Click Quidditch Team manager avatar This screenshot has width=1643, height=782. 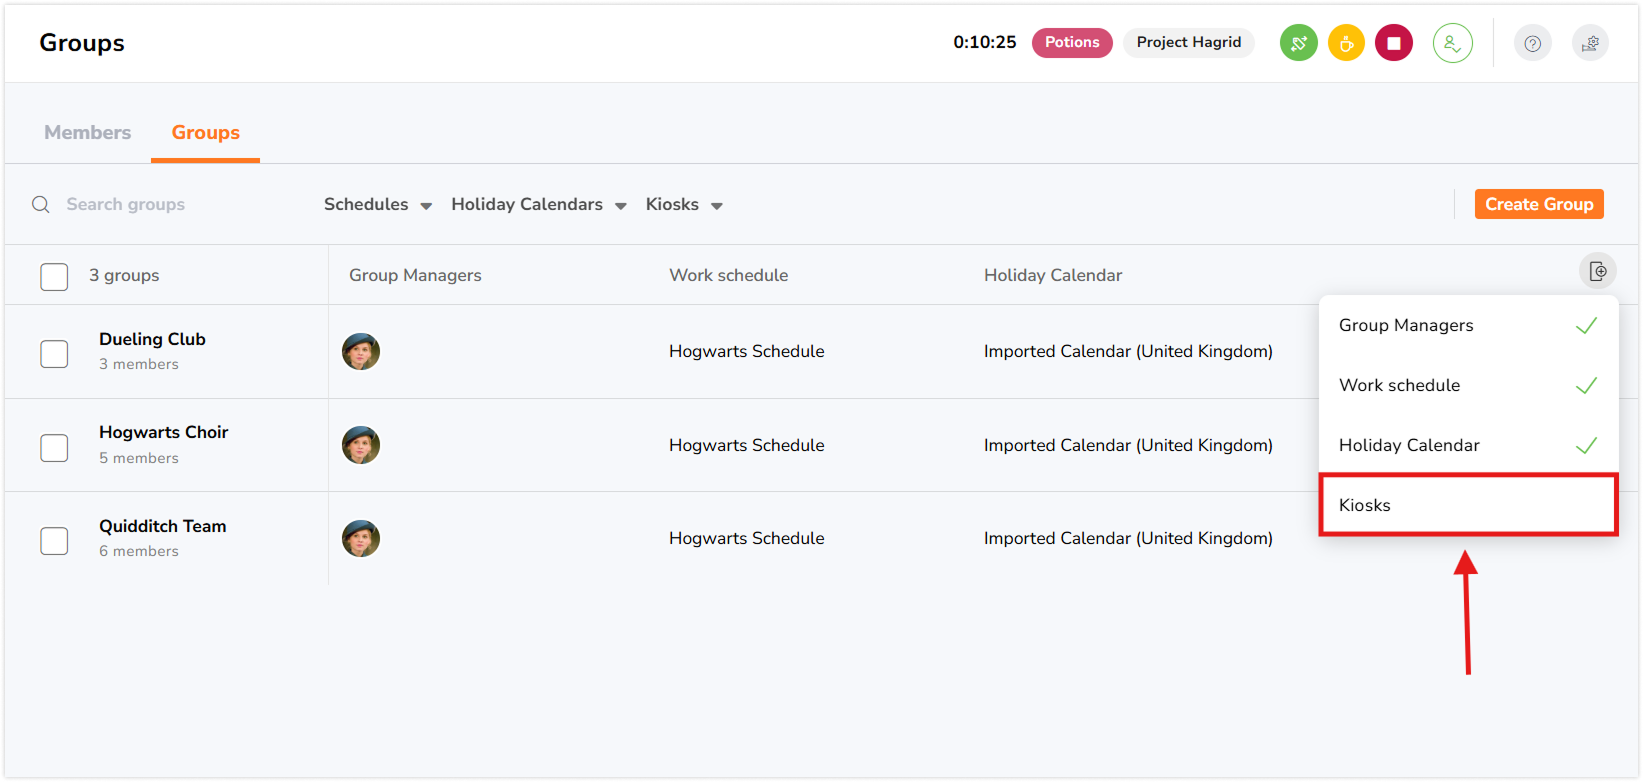[x=361, y=538]
